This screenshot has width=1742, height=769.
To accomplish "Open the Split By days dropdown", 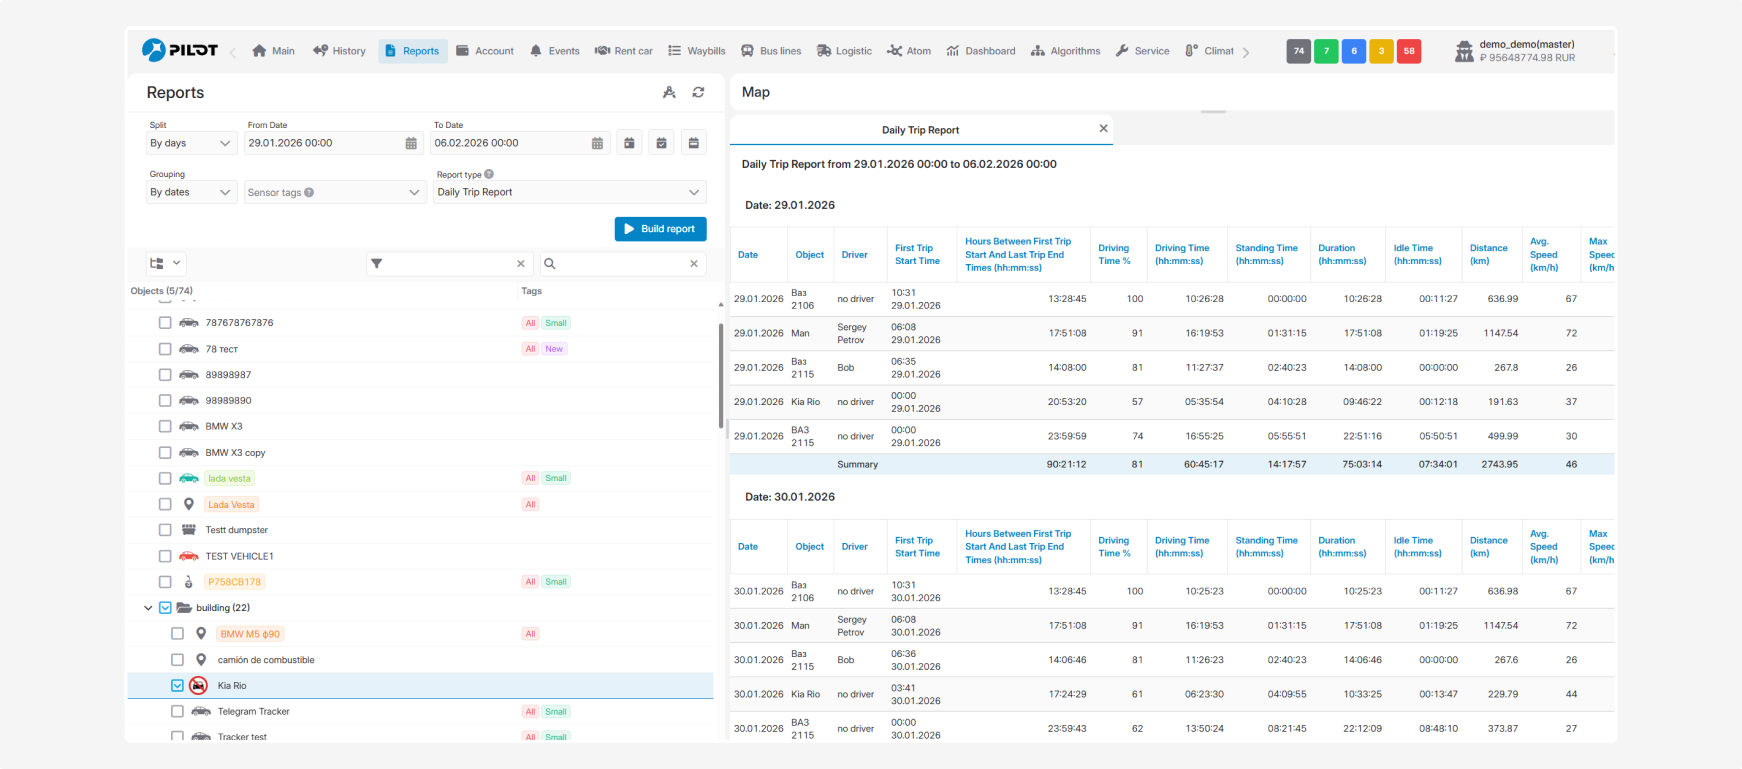I will [190, 143].
